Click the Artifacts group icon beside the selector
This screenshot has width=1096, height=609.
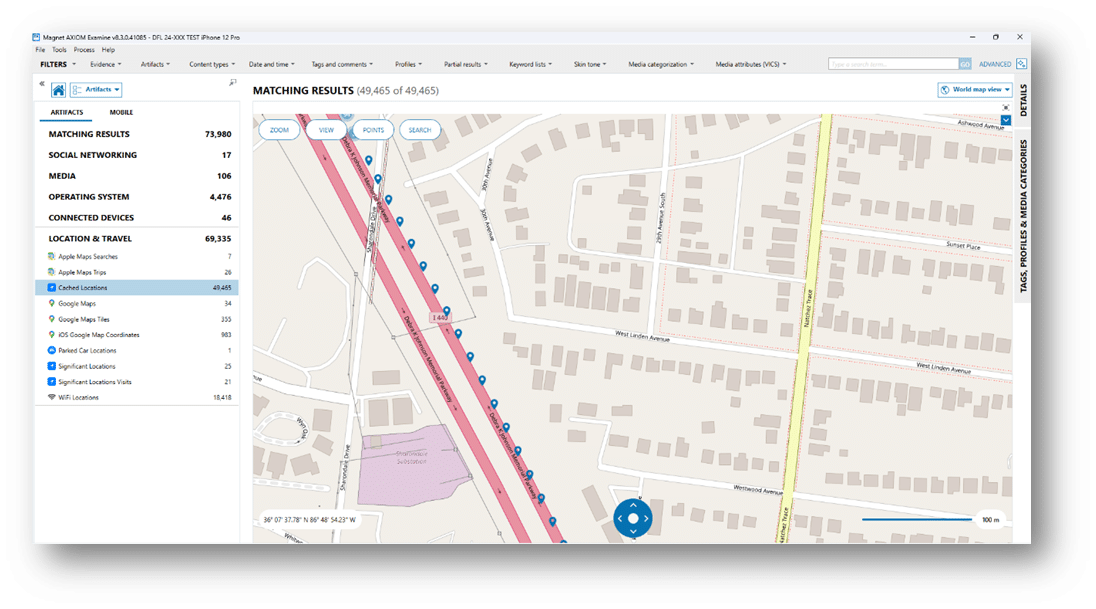(75, 89)
